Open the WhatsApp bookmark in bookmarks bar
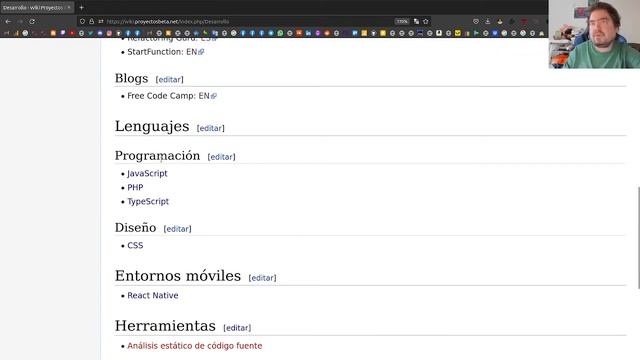This screenshot has height=360, width=640. coord(280,33)
